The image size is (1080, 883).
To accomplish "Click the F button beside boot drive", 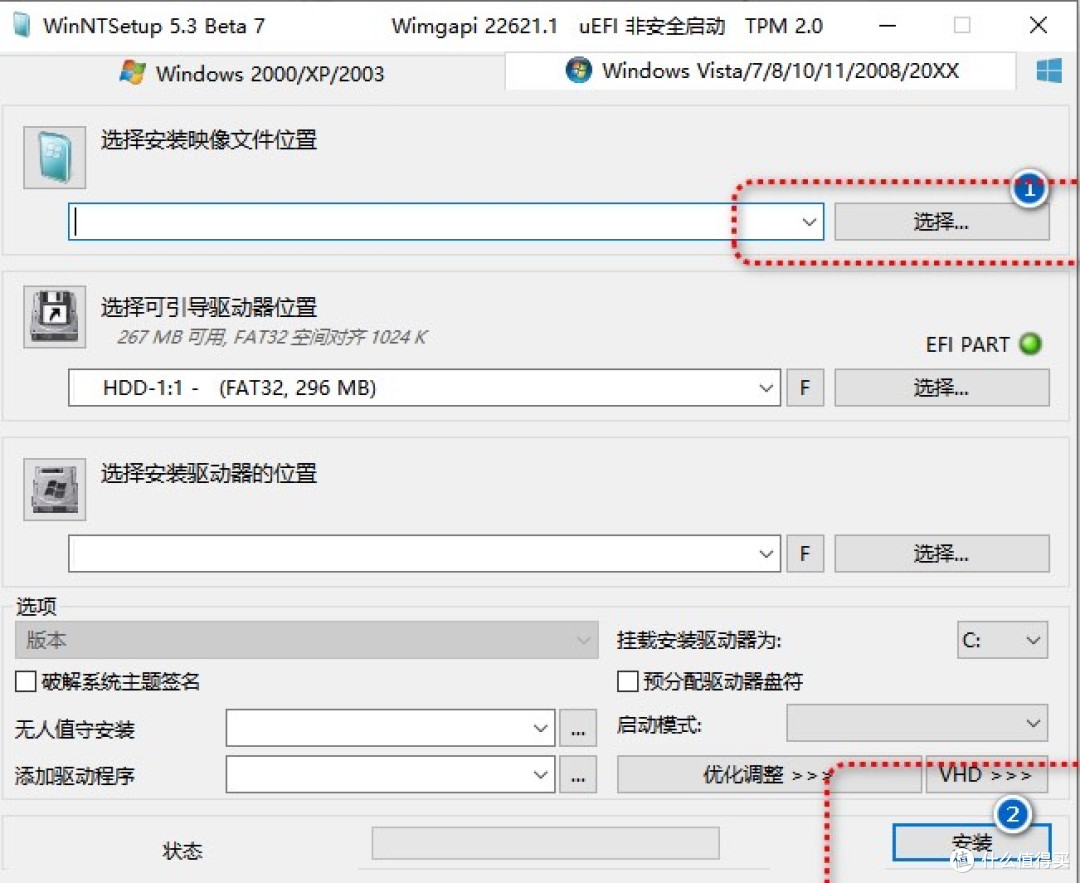I will 805,388.
